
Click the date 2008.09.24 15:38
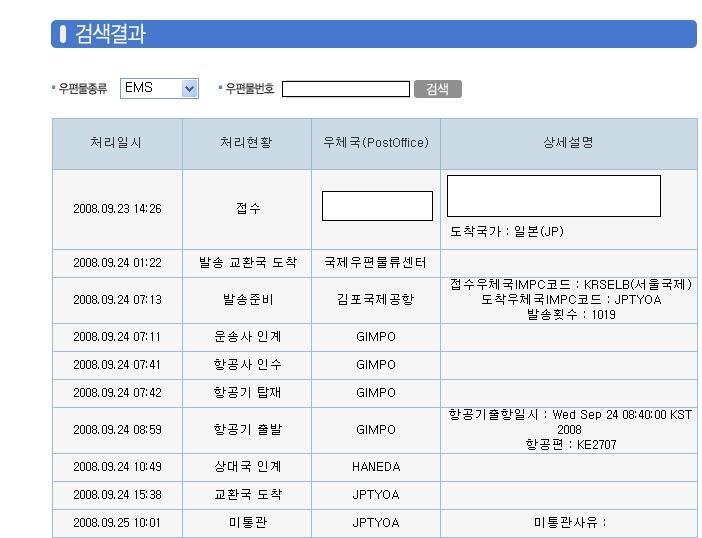(x=117, y=495)
